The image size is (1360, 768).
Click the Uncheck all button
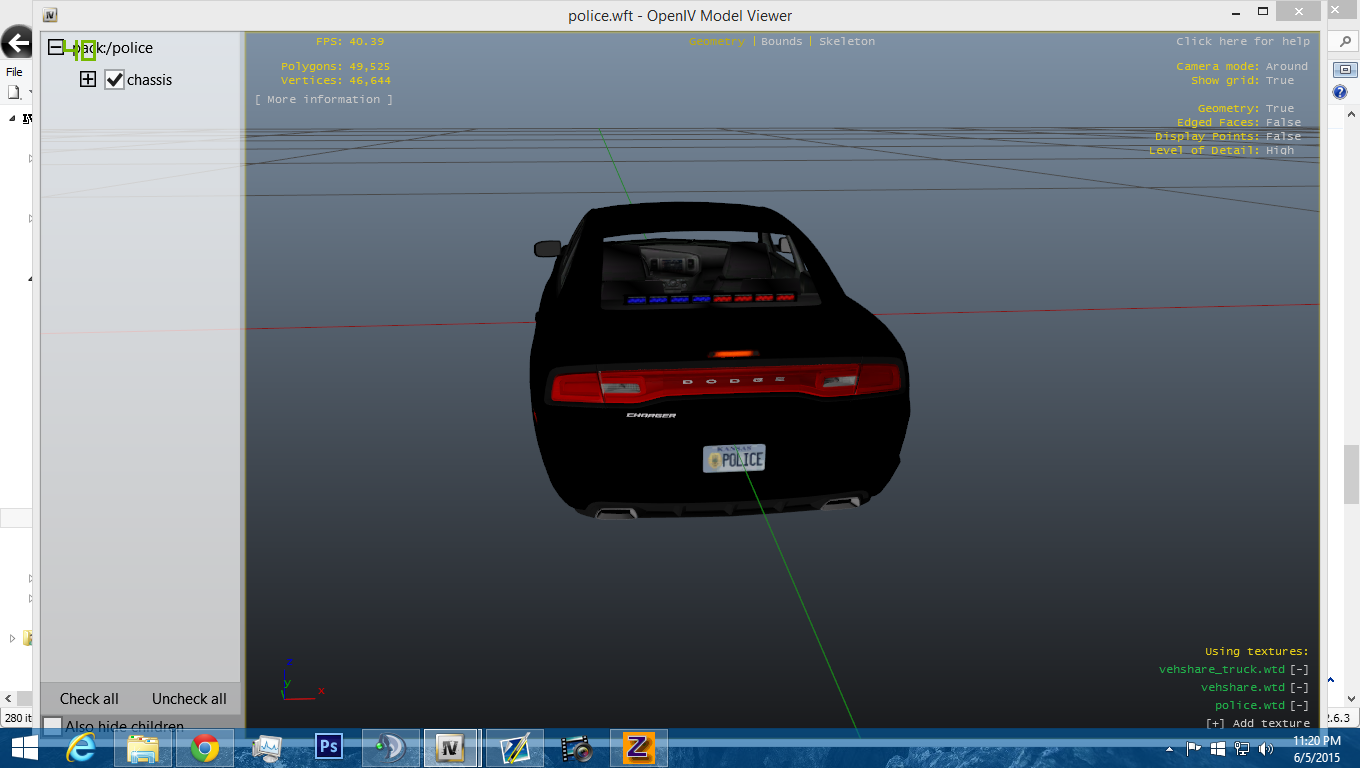point(189,699)
